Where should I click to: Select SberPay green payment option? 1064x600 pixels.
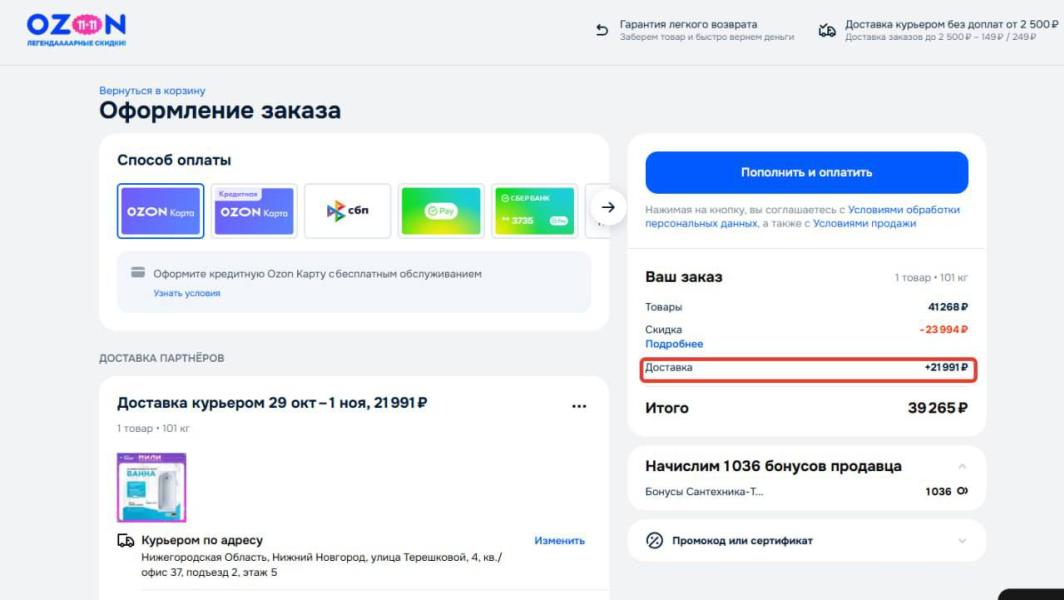(441, 211)
